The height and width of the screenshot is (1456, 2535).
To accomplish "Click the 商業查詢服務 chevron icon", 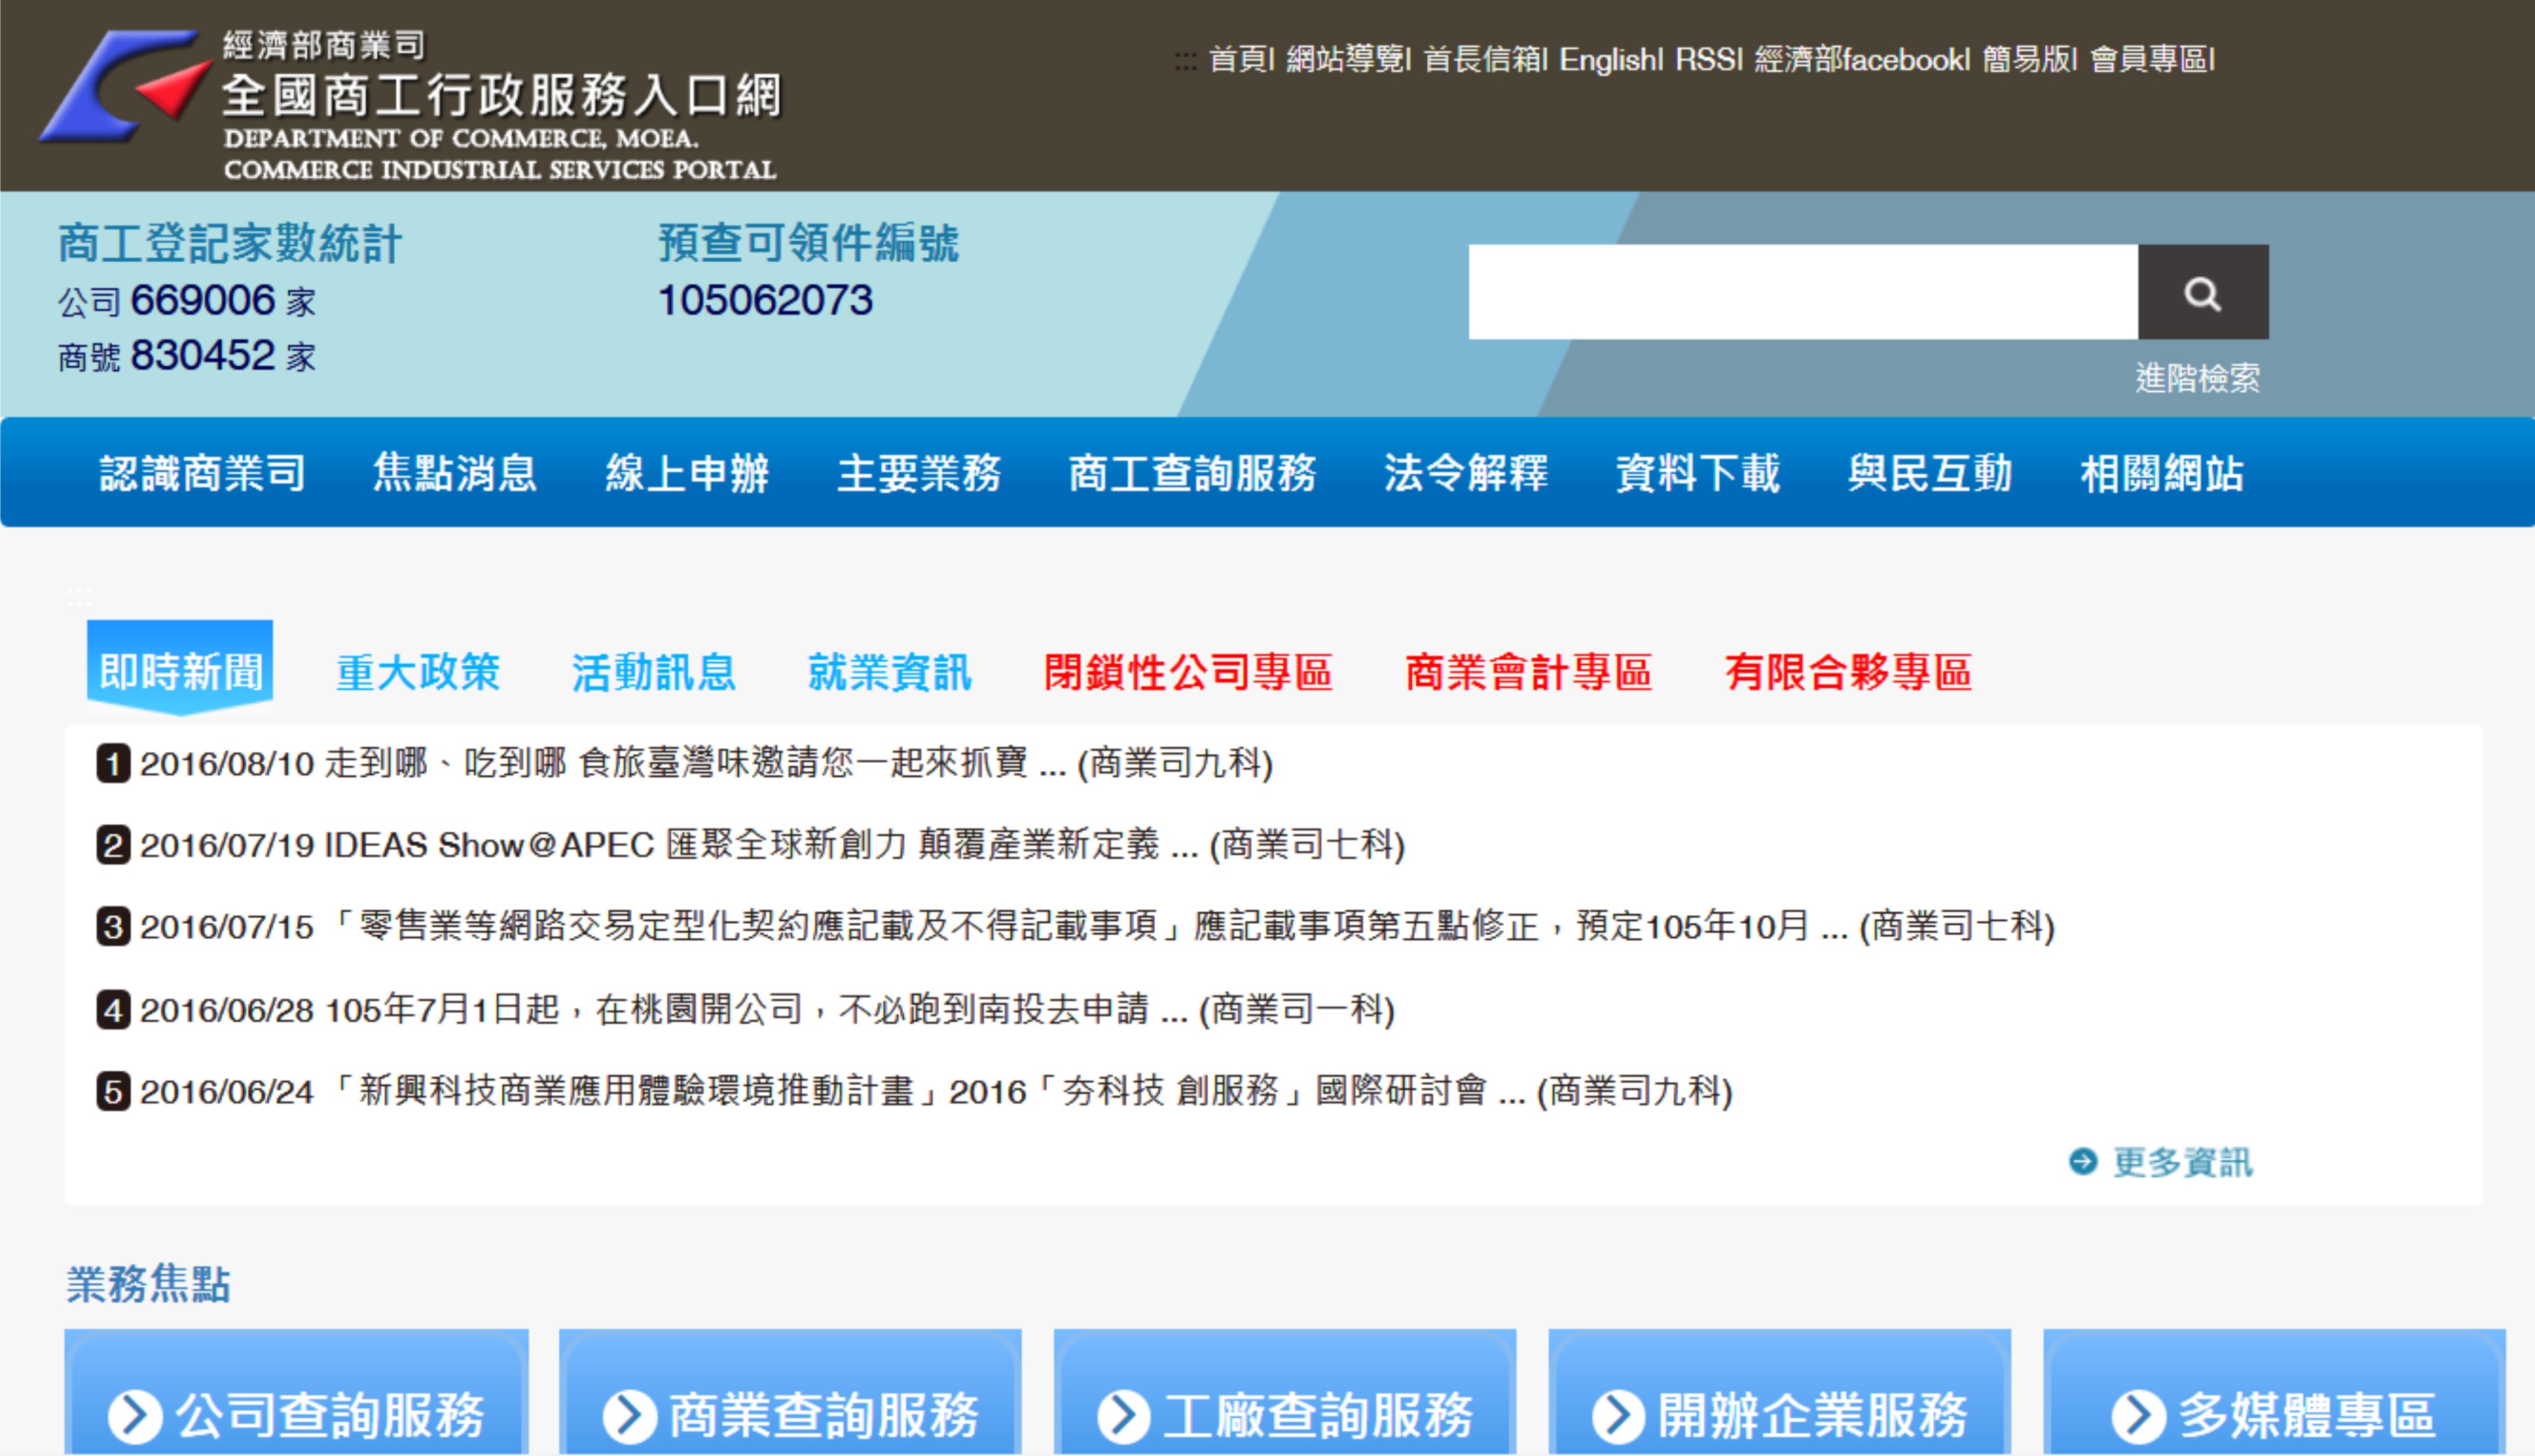I will [x=629, y=1416].
